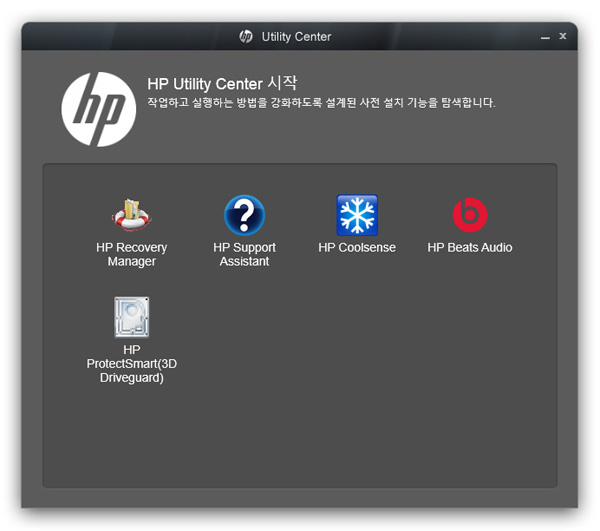Open the HP Recovery Manager lifebuoy icon
Viewport: 600px width, 531px height.
(x=131, y=215)
